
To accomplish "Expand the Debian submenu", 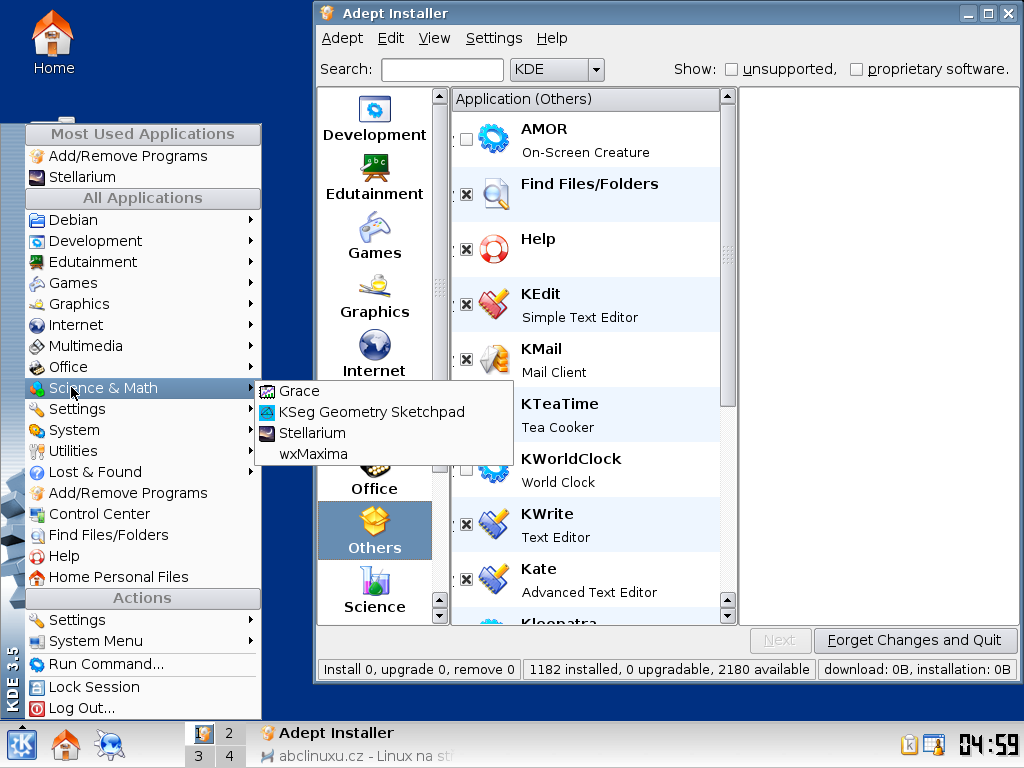I will [x=143, y=220].
